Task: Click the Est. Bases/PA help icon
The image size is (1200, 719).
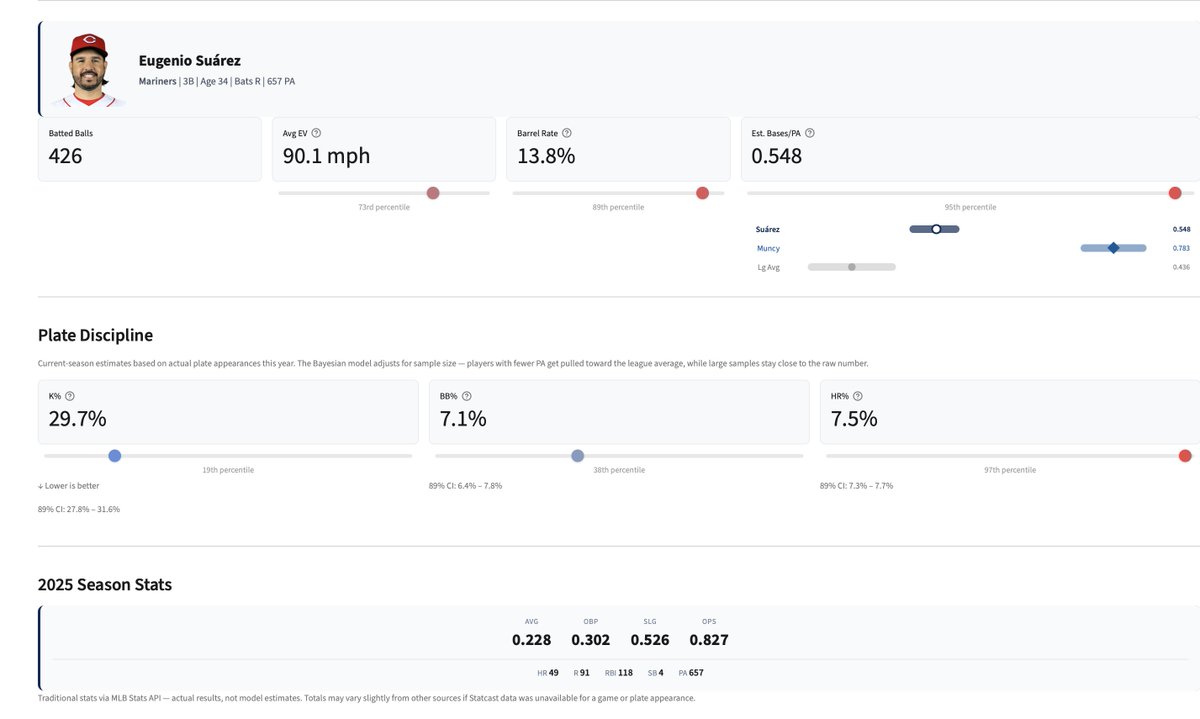Action: click(810, 133)
